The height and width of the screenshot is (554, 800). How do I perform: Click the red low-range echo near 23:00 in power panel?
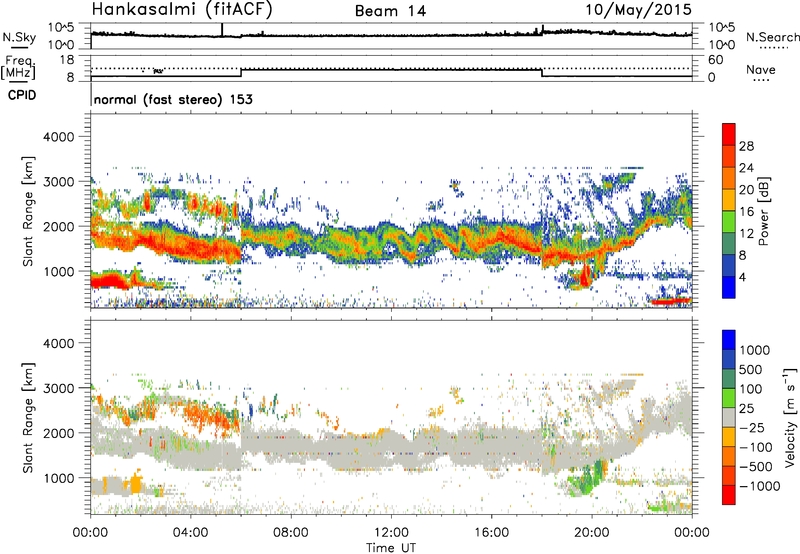coord(670,301)
